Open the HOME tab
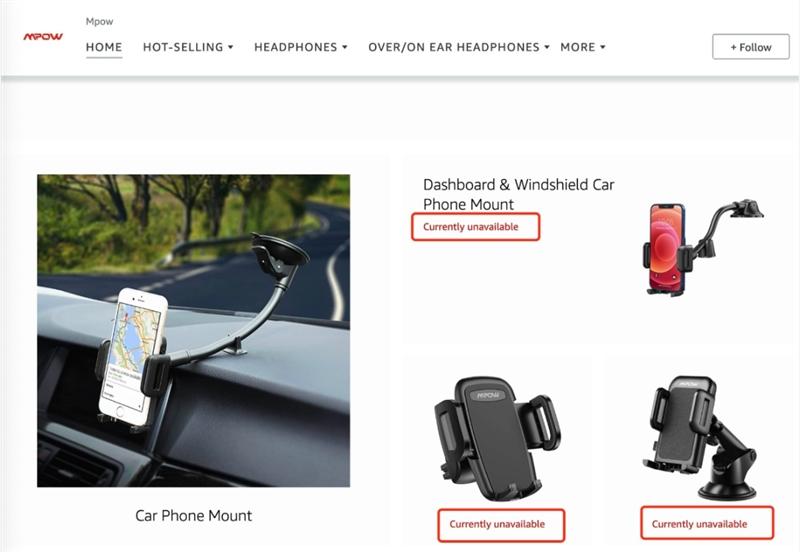The image size is (800, 552). [x=104, y=47]
